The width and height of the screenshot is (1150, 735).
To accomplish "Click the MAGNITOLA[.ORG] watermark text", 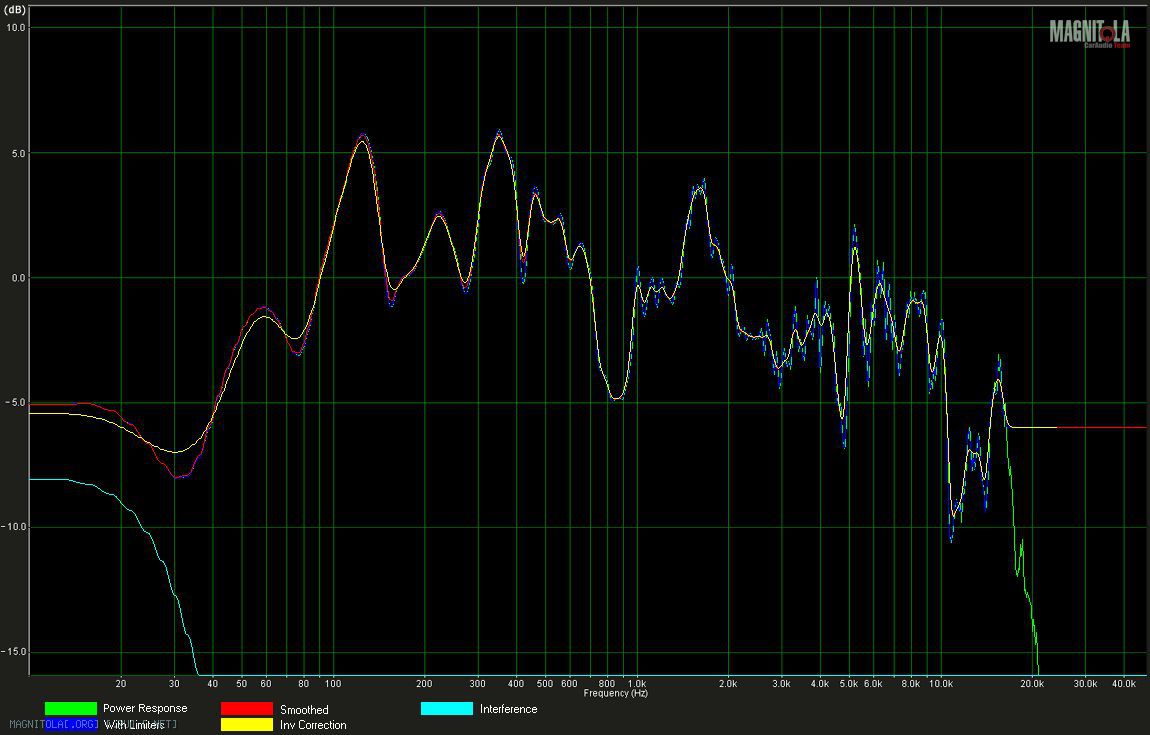I will click(52, 724).
